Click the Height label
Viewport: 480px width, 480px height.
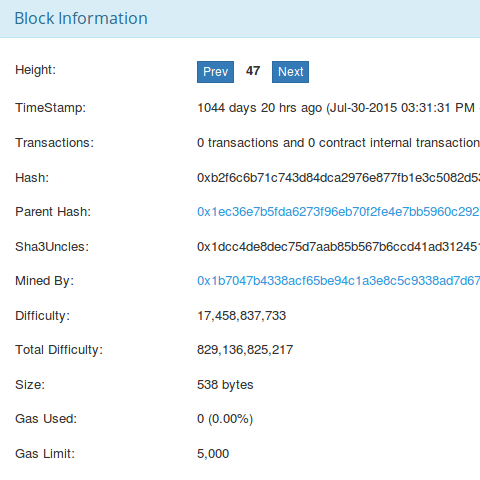(x=35, y=70)
